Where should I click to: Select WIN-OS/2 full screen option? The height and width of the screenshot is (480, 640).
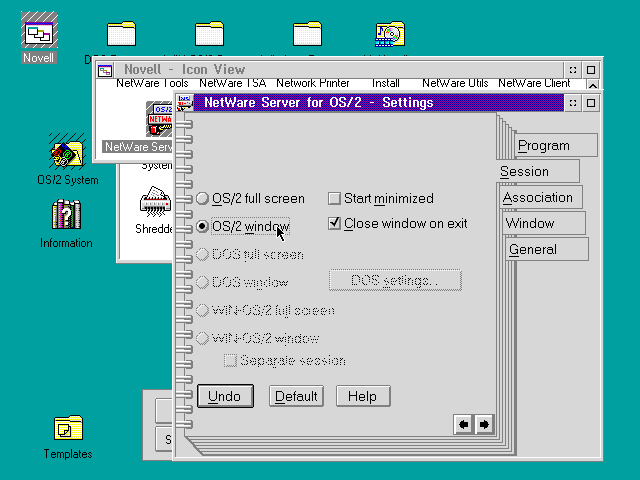[265, 311]
